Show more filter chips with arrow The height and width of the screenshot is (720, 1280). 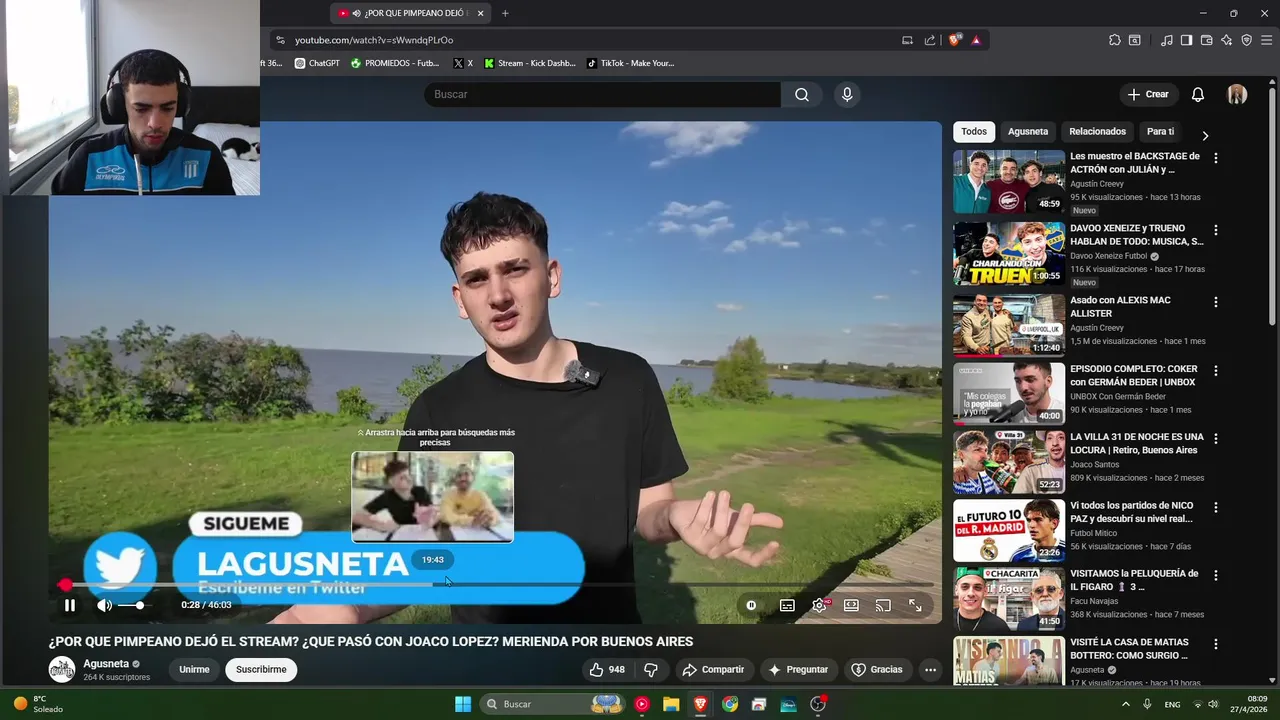(x=1205, y=135)
